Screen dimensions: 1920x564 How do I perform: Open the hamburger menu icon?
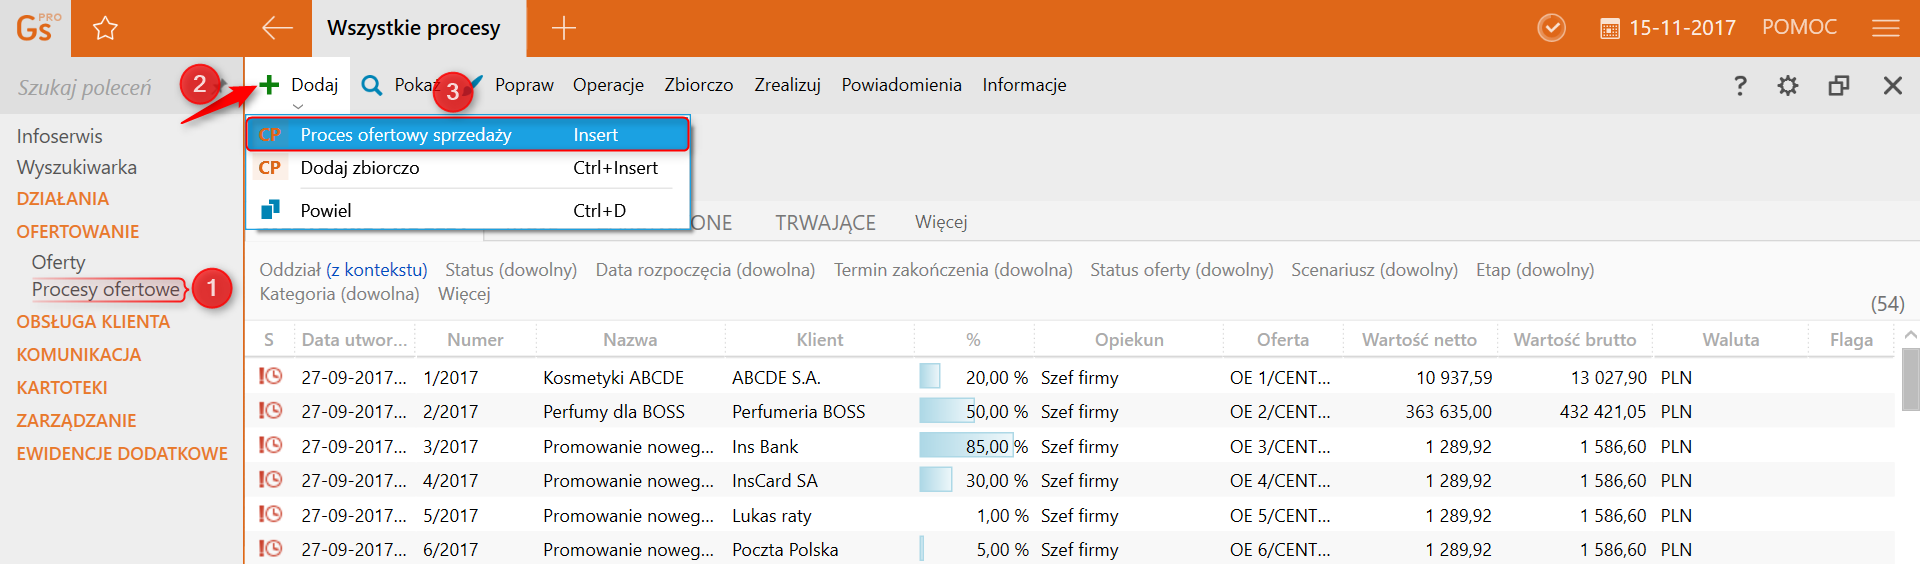click(x=1885, y=28)
